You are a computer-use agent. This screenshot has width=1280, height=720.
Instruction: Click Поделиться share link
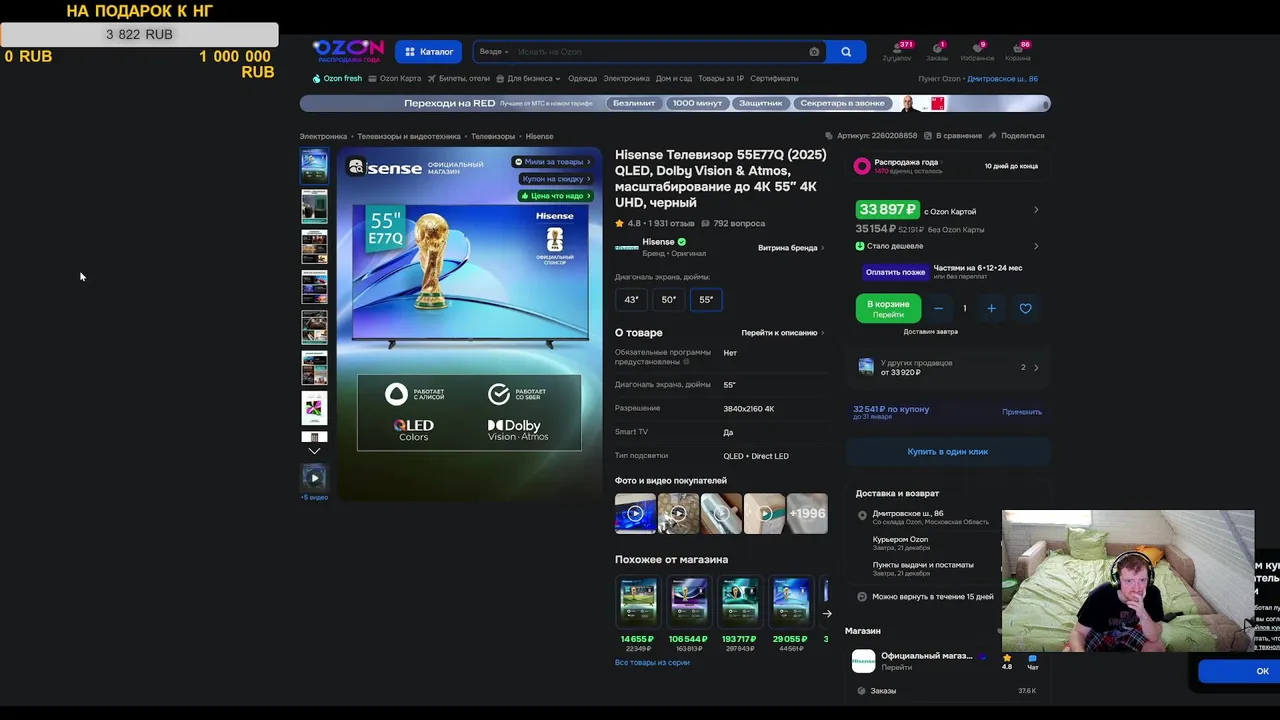1016,136
